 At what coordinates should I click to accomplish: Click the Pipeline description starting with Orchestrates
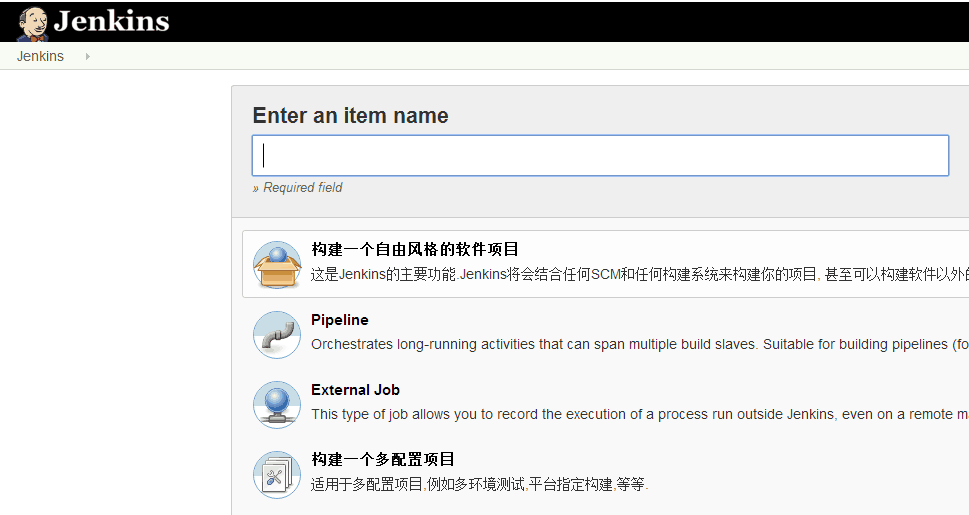[640, 344]
